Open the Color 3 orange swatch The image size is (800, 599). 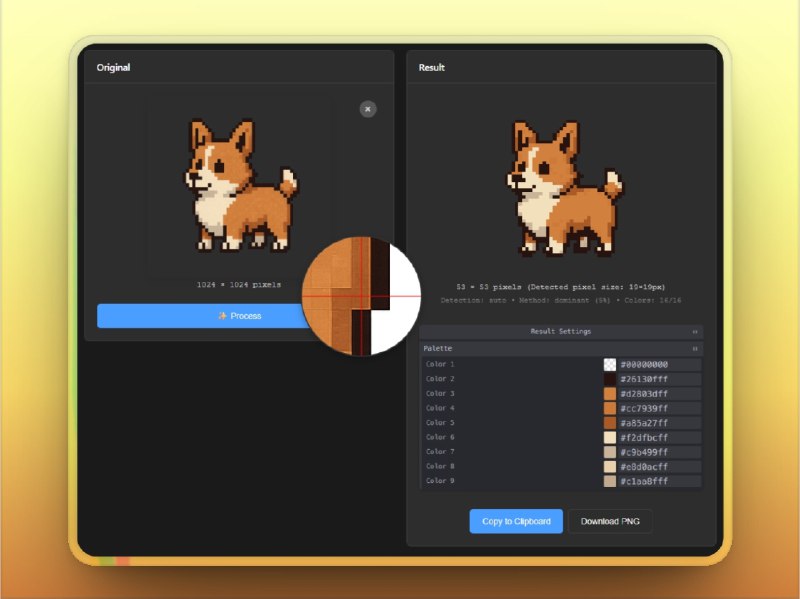[610, 394]
